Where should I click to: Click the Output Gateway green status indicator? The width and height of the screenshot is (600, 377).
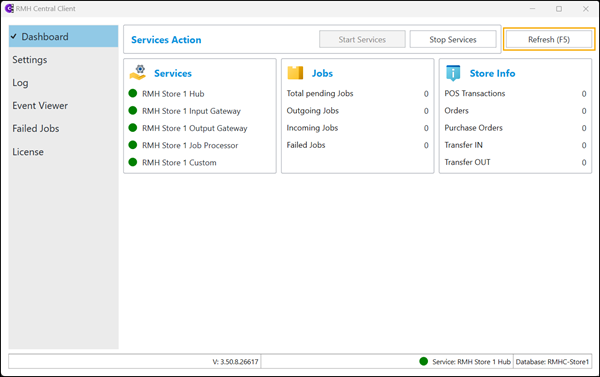pyautogui.click(x=133, y=128)
